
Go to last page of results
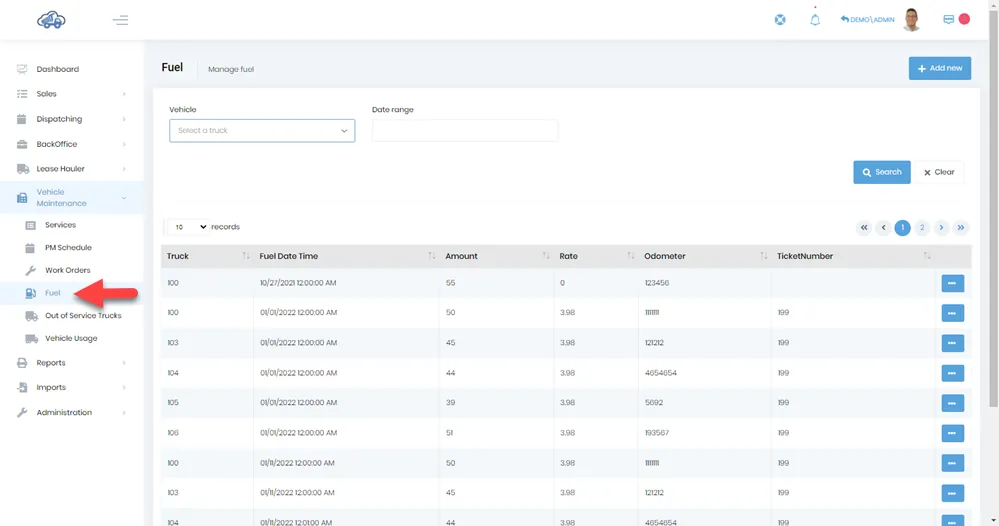961,227
